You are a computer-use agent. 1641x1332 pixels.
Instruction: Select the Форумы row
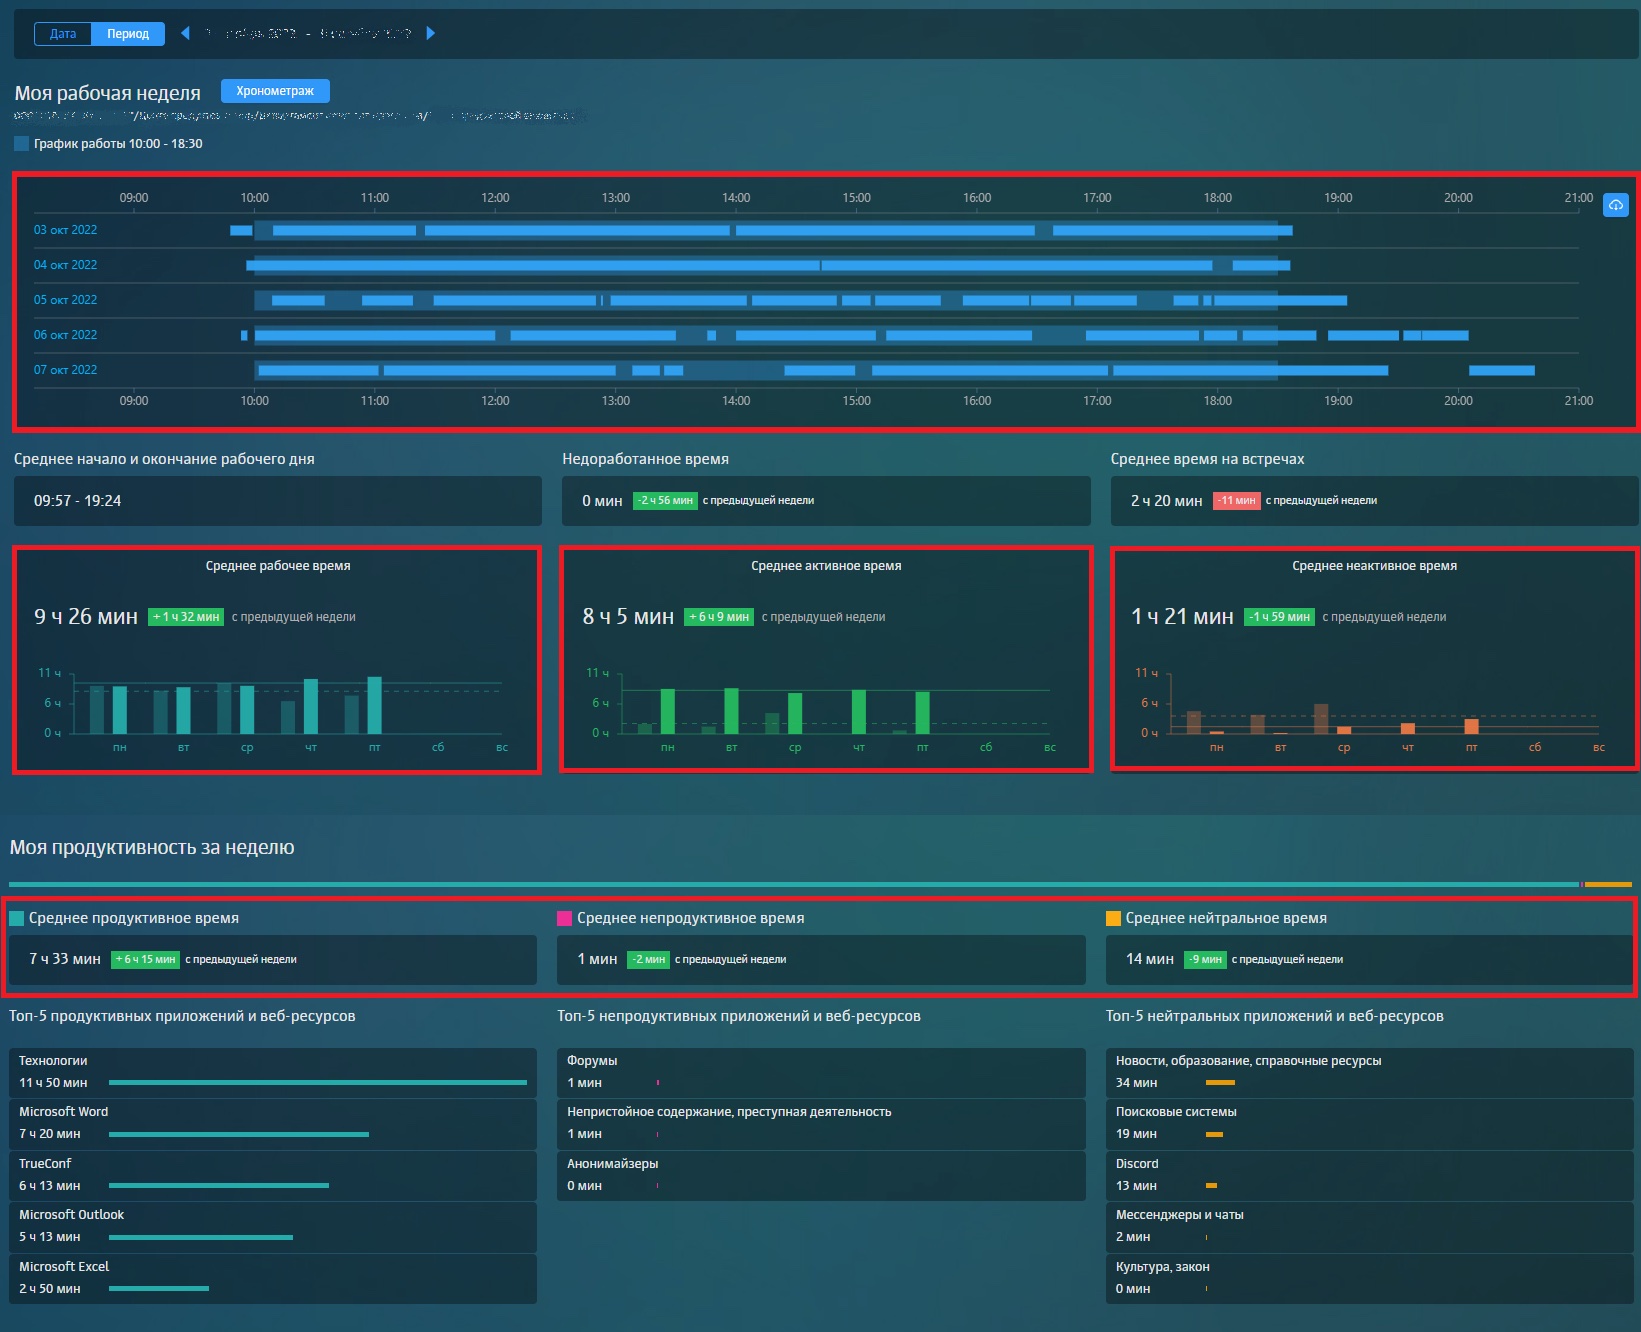(x=821, y=1073)
